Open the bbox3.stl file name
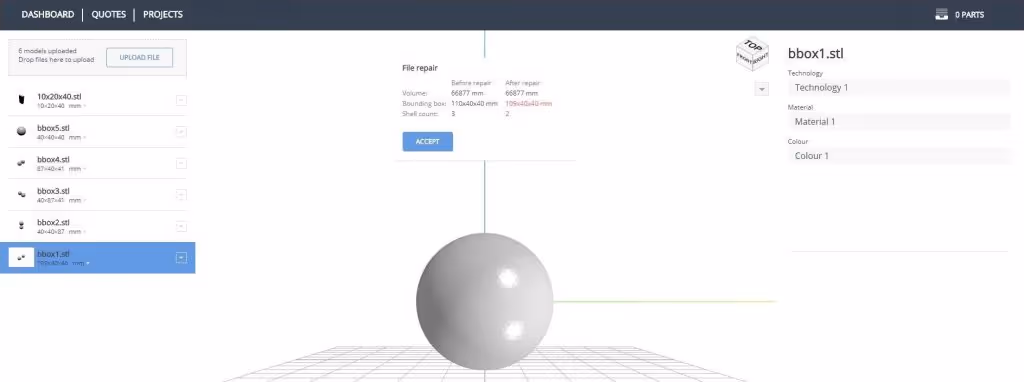The image size is (1024, 382). (54, 191)
